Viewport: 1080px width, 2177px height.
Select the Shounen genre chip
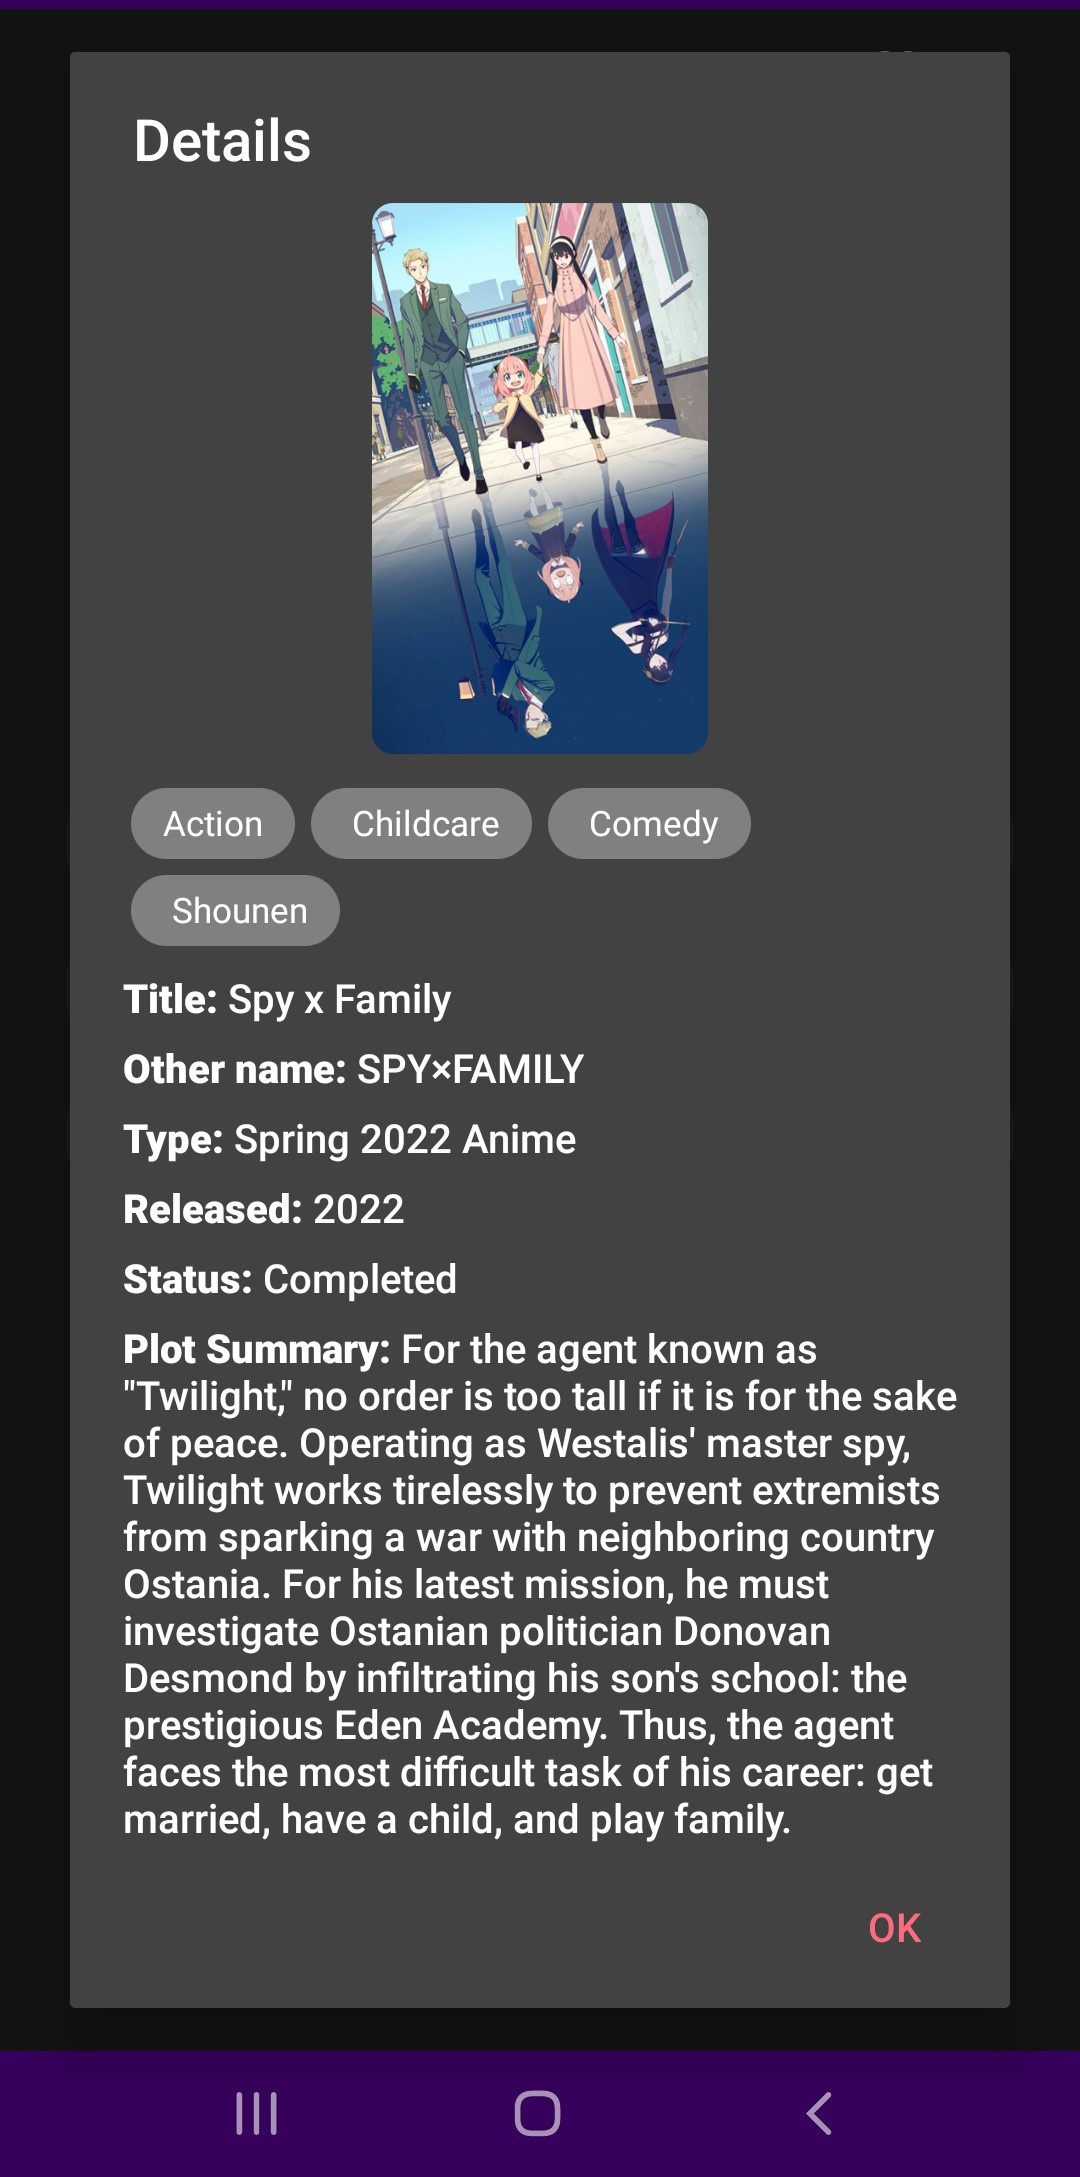point(235,911)
